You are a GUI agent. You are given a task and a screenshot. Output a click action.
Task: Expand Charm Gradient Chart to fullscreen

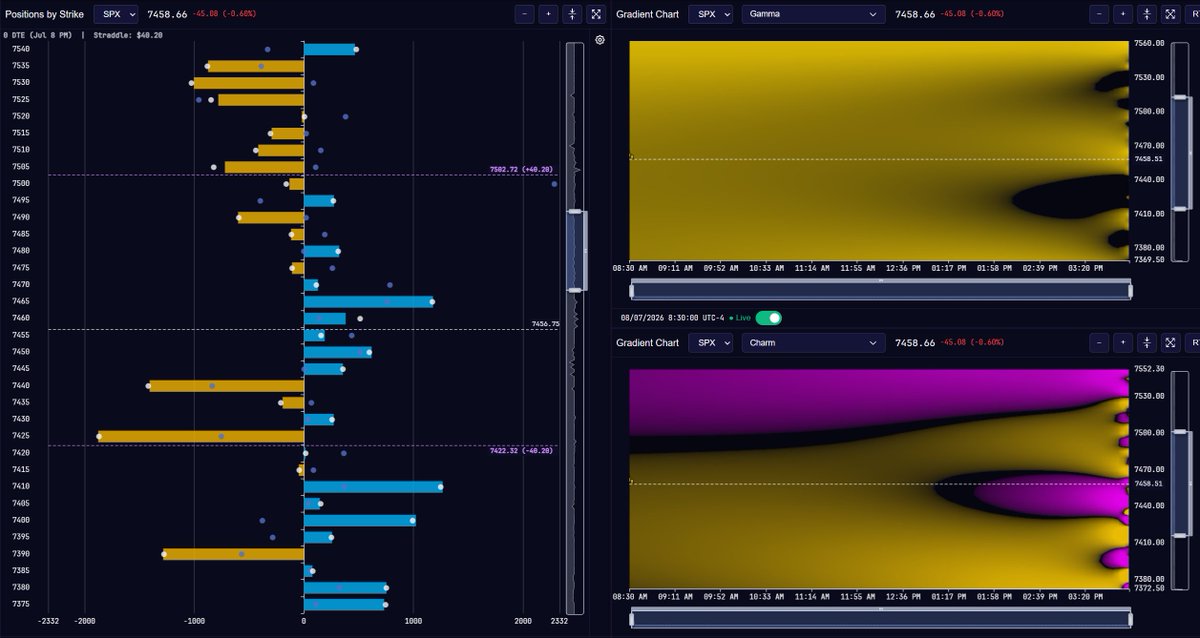coord(1171,342)
